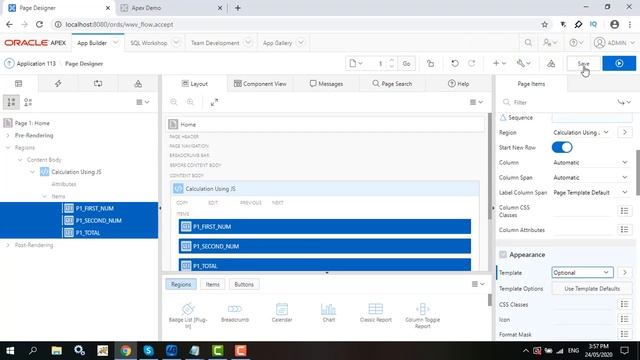Expand the Post-Rendering tree node
Screen dimensions: 640x360
click(x=8, y=245)
